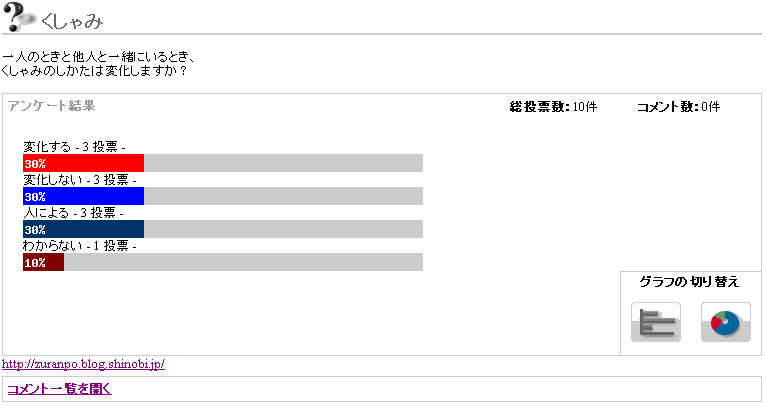The width and height of the screenshot is (766, 406).
Task: Switch to the horizontal bar graph view
Action: pyautogui.click(x=656, y=322)
